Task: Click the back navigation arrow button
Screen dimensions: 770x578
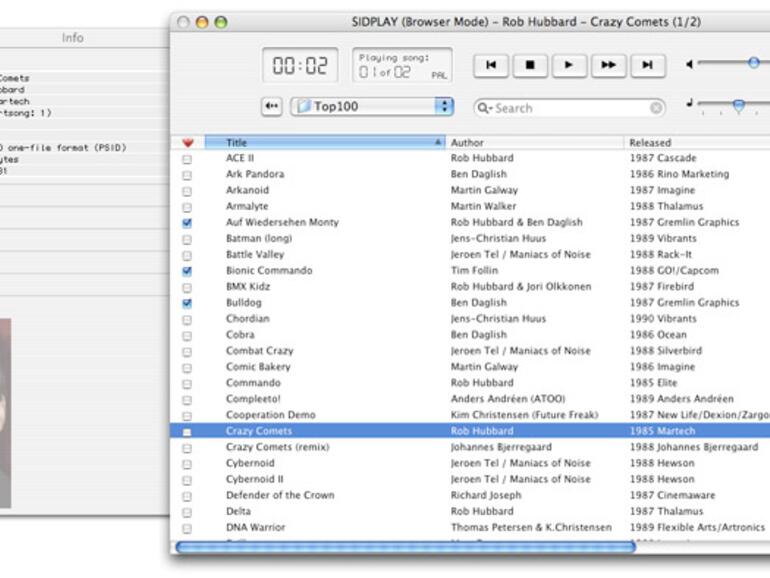Action: [272, 107]
